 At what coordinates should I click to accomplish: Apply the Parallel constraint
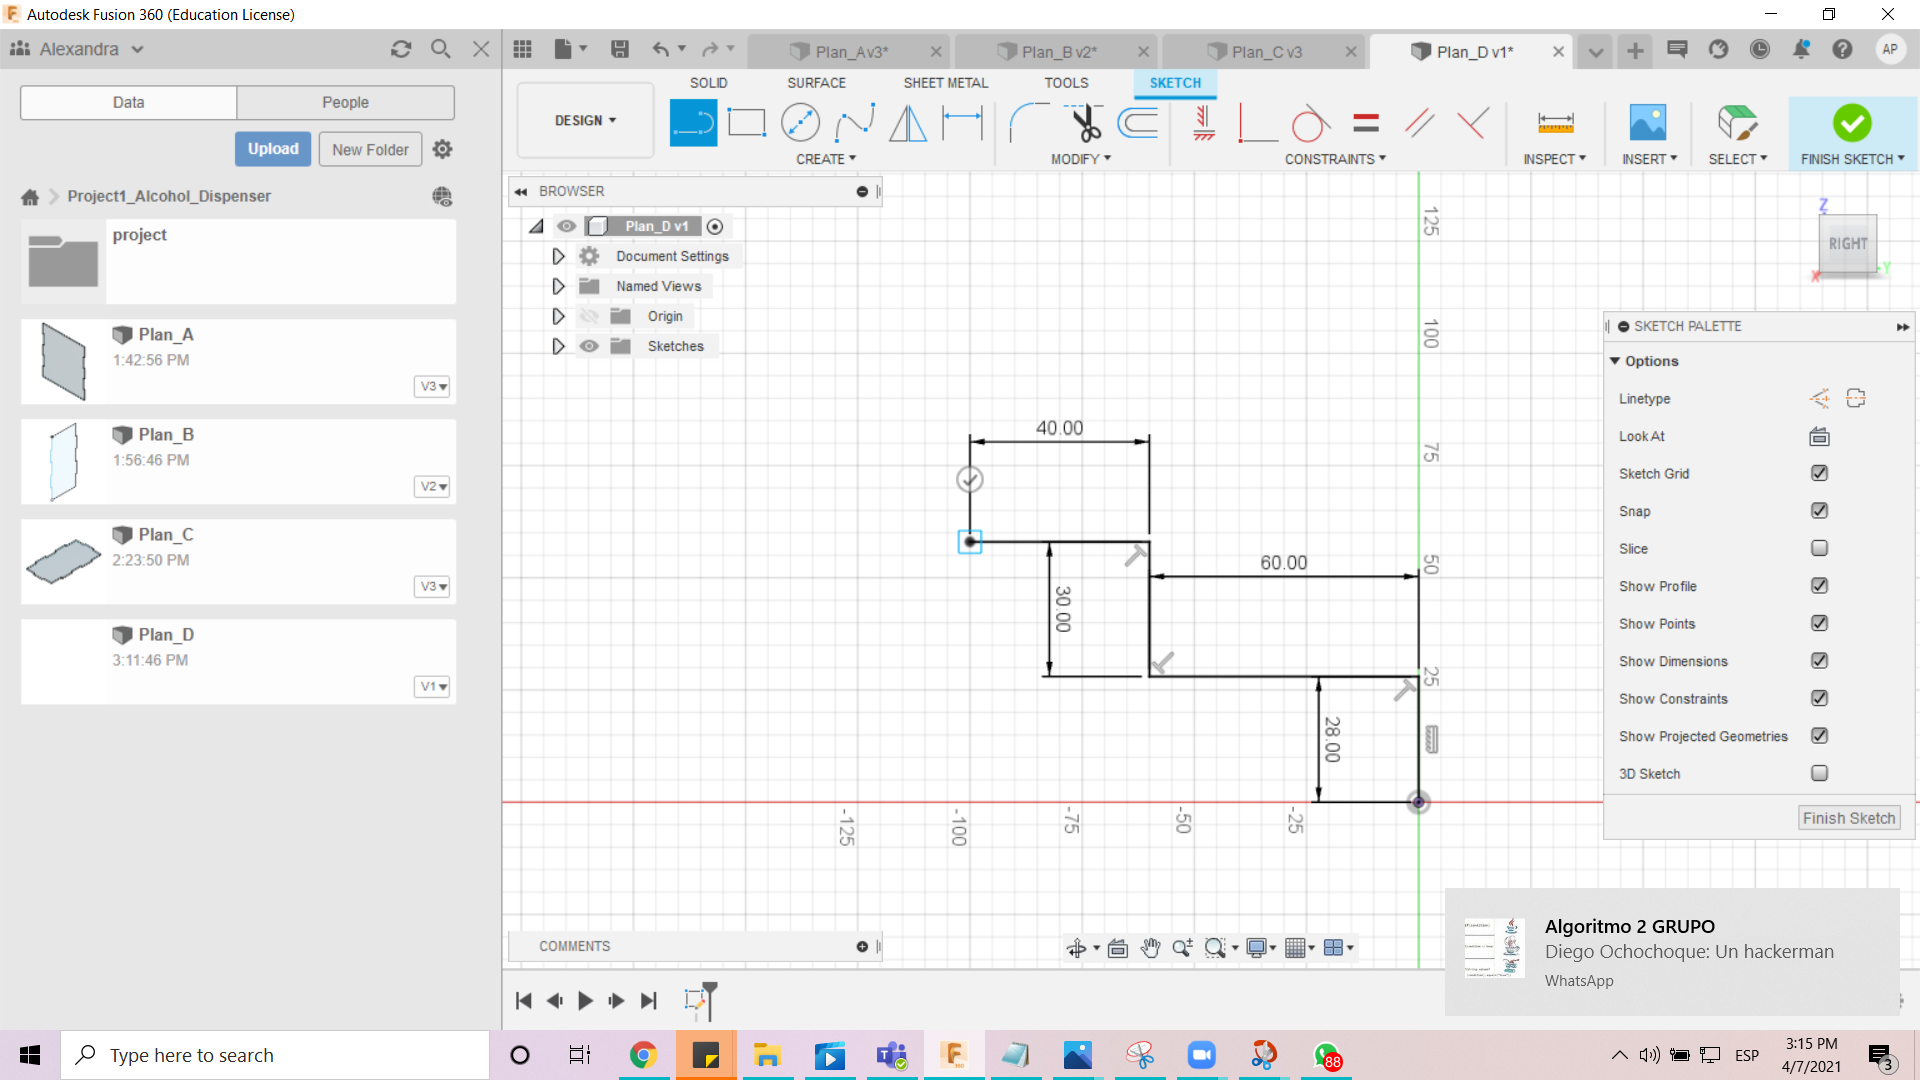tap(1419, 123)
